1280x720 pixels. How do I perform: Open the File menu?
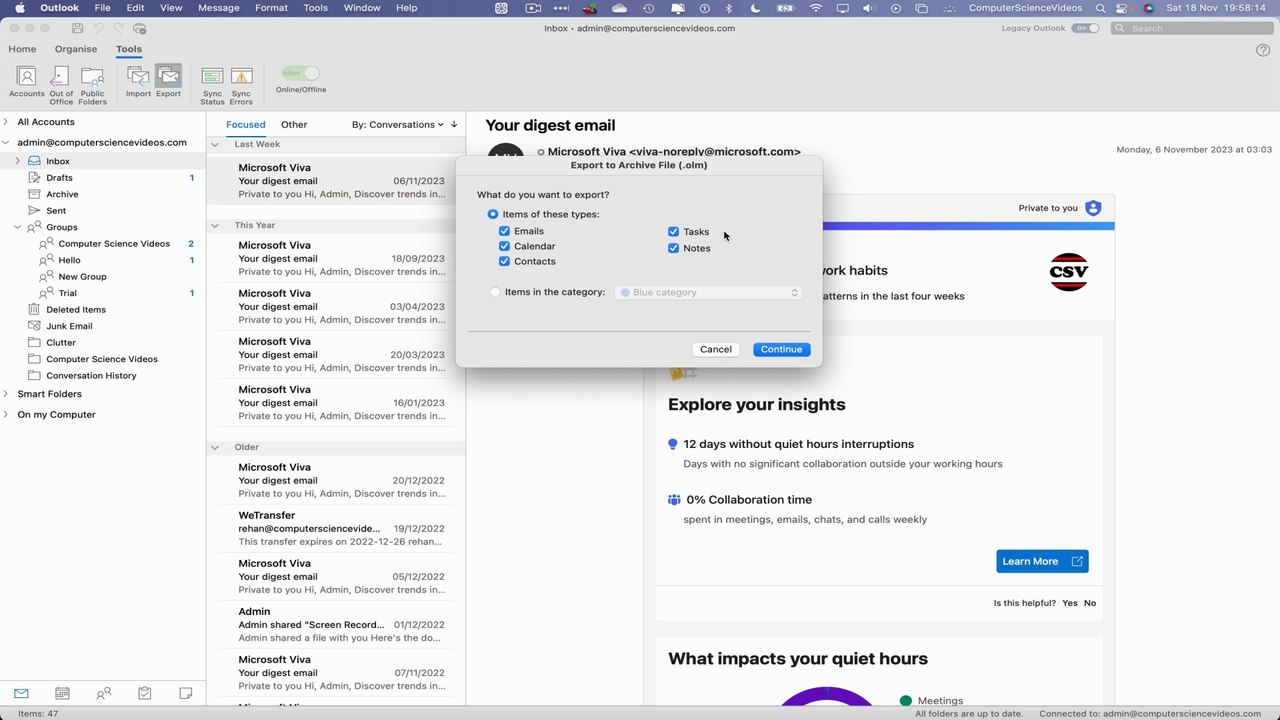tap(102, 8)
